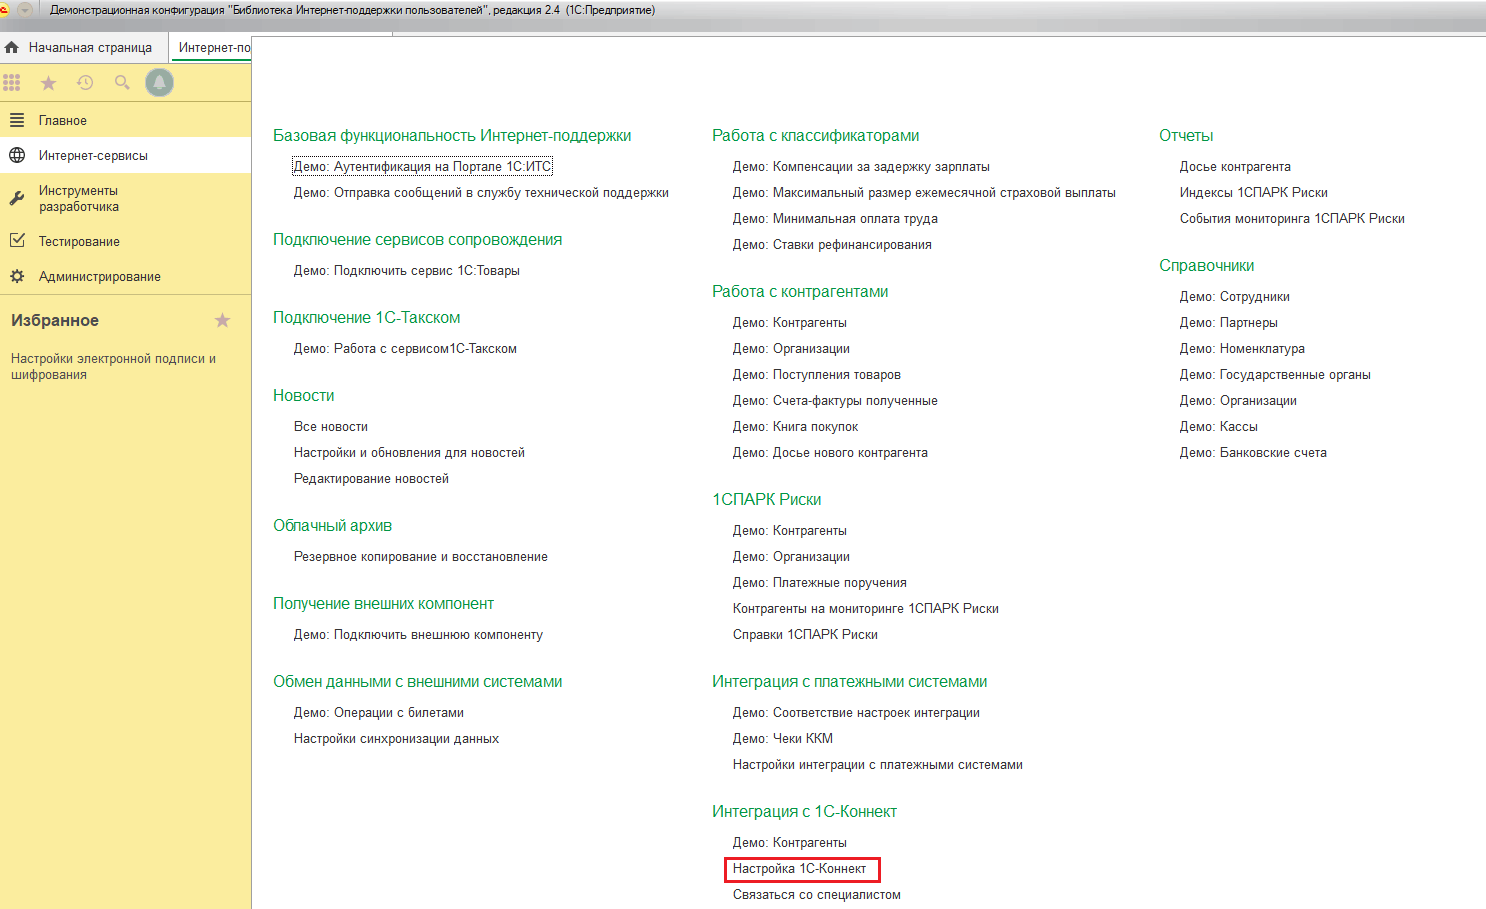
Task: Open notifications bell icon
Action: click(x=159, y=82)
